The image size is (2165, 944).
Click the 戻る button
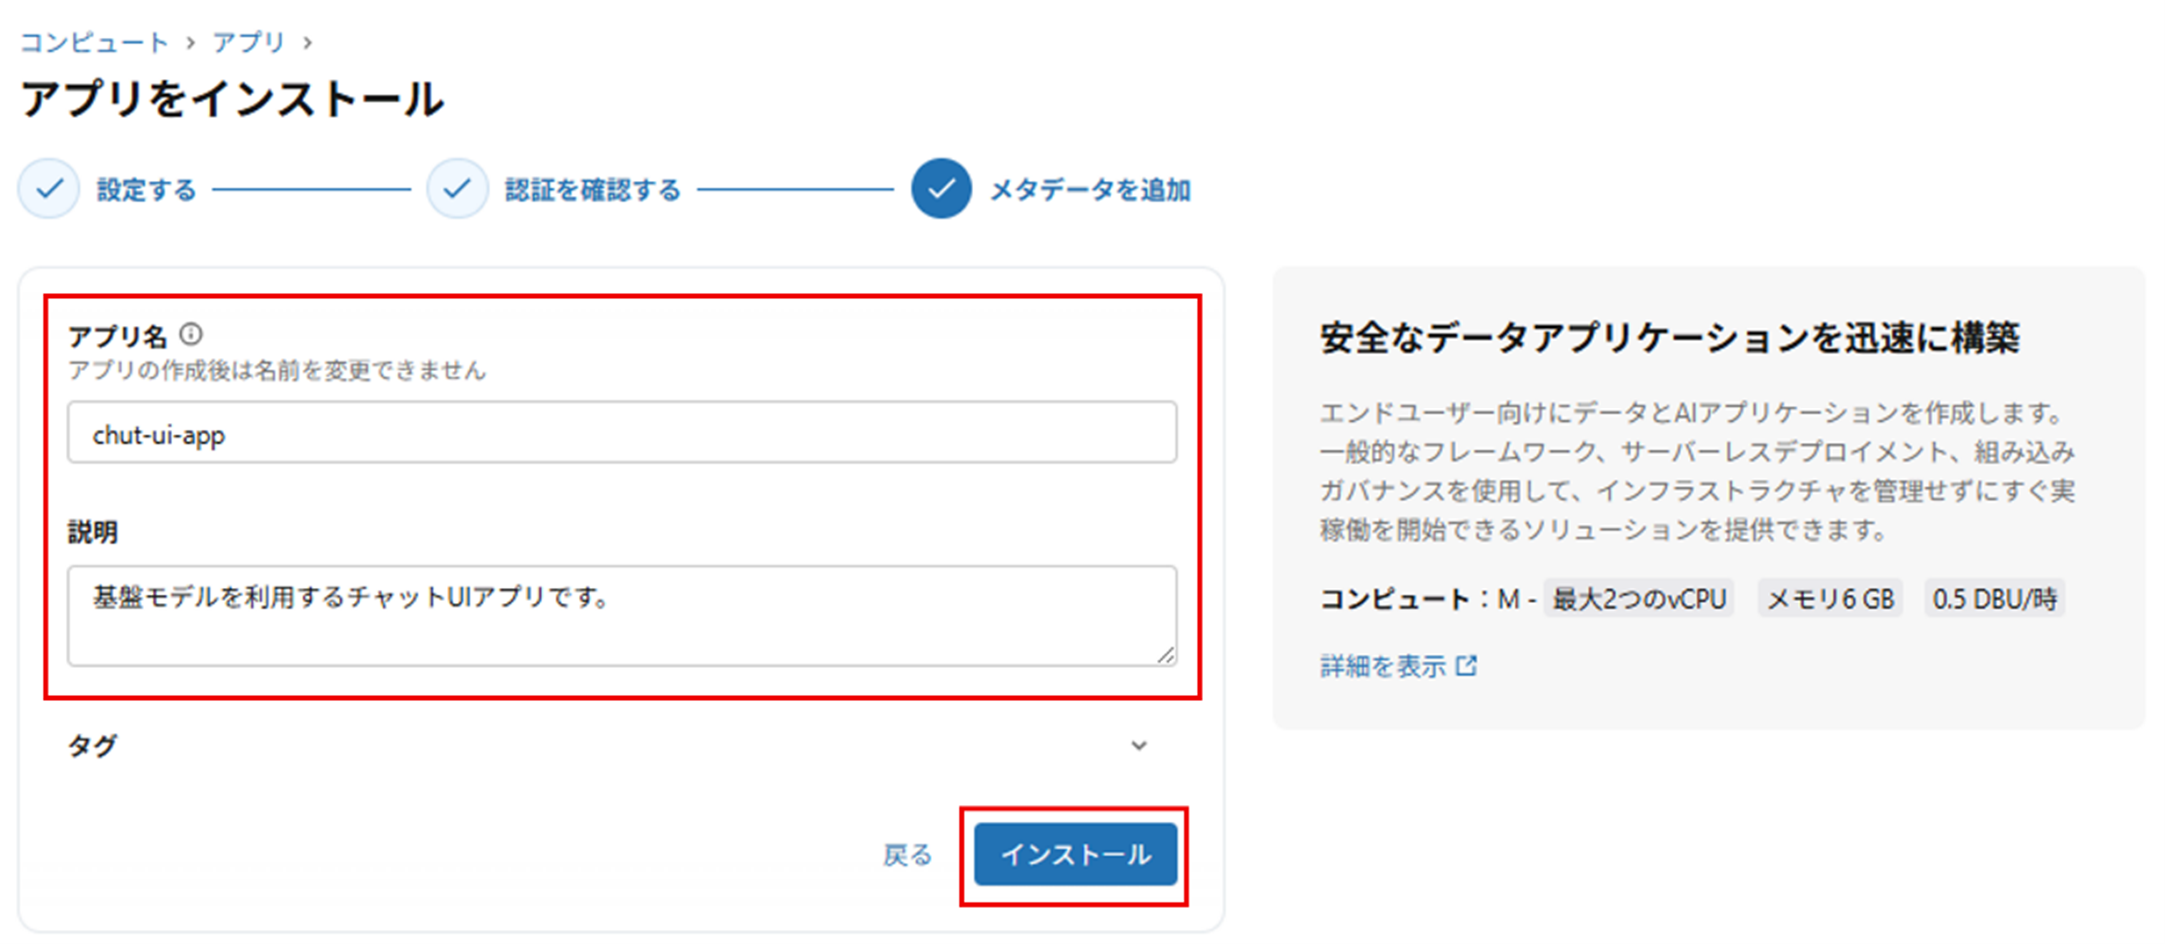(907, 855)
